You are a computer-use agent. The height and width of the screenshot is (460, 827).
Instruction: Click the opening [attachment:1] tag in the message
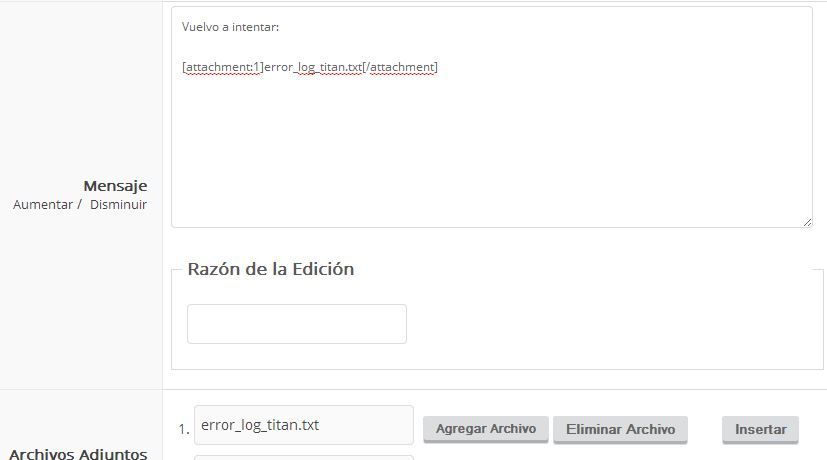point(223,67)
